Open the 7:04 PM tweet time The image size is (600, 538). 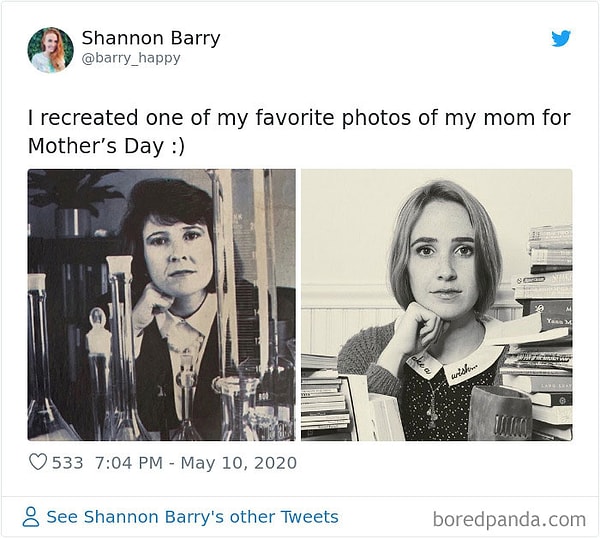[x=128, y=462]
